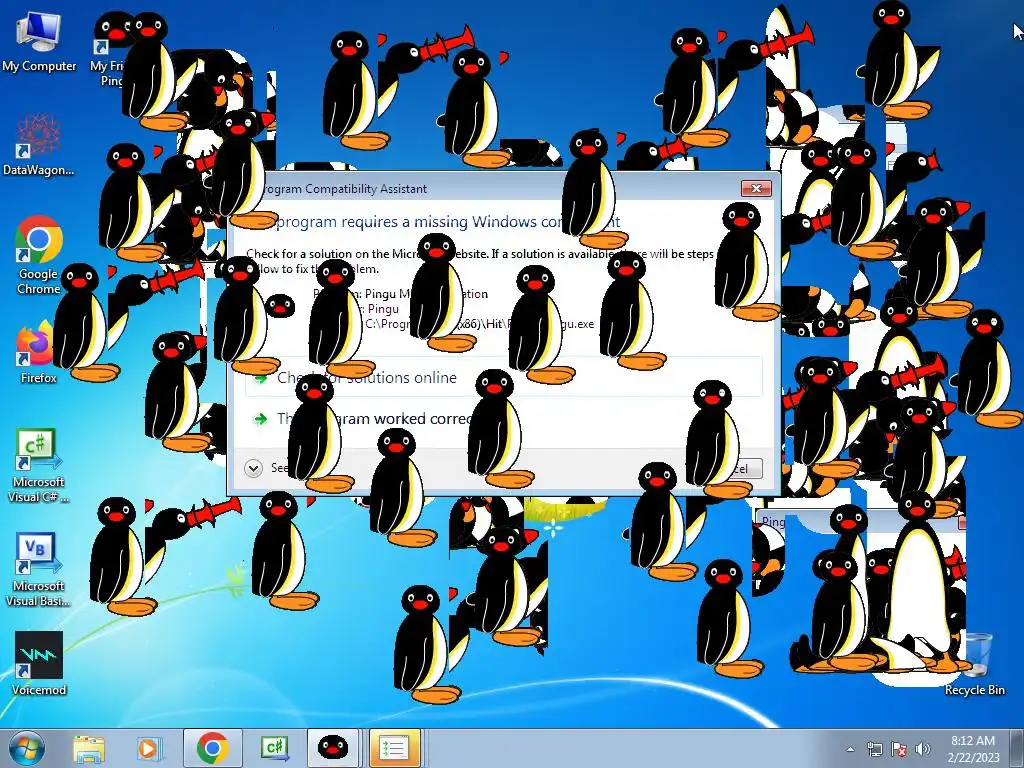Image resolution: width=1024 pixels, height=768 pixels.
Task: Choose This program worked correctly
Action: click(504, 419)
